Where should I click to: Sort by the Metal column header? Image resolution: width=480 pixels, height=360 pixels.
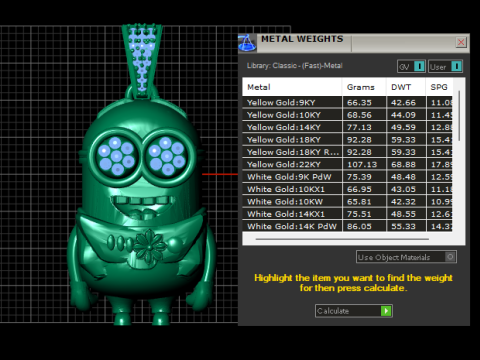pos(292,87)
